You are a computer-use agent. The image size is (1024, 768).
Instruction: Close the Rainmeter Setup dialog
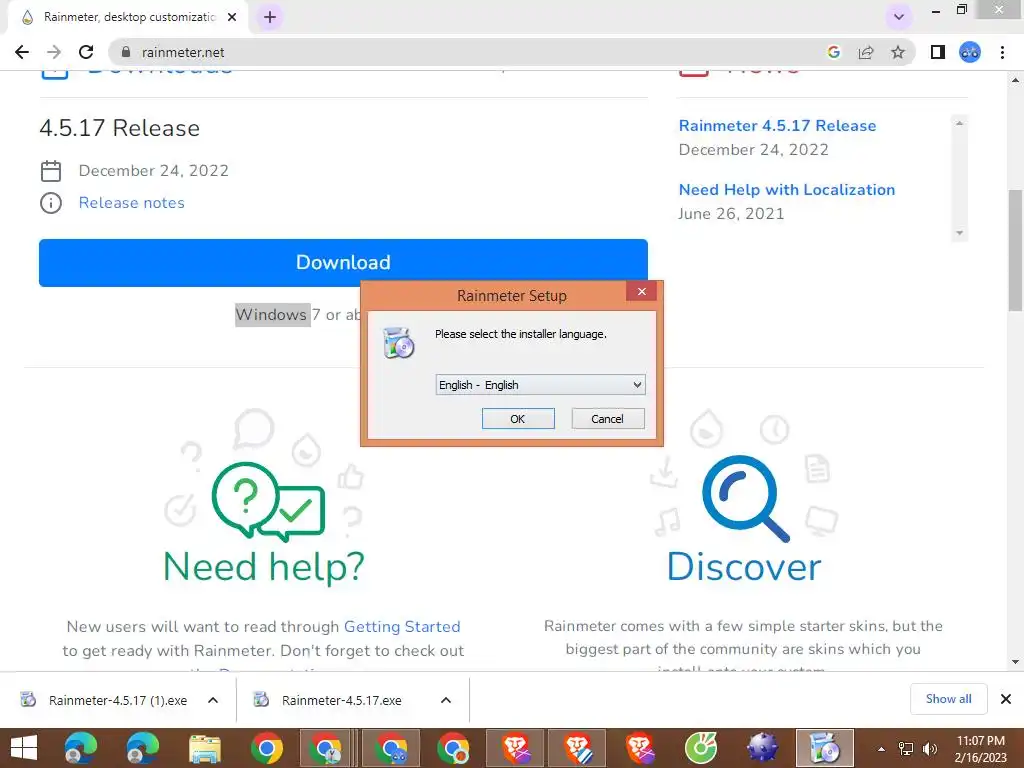641,291
